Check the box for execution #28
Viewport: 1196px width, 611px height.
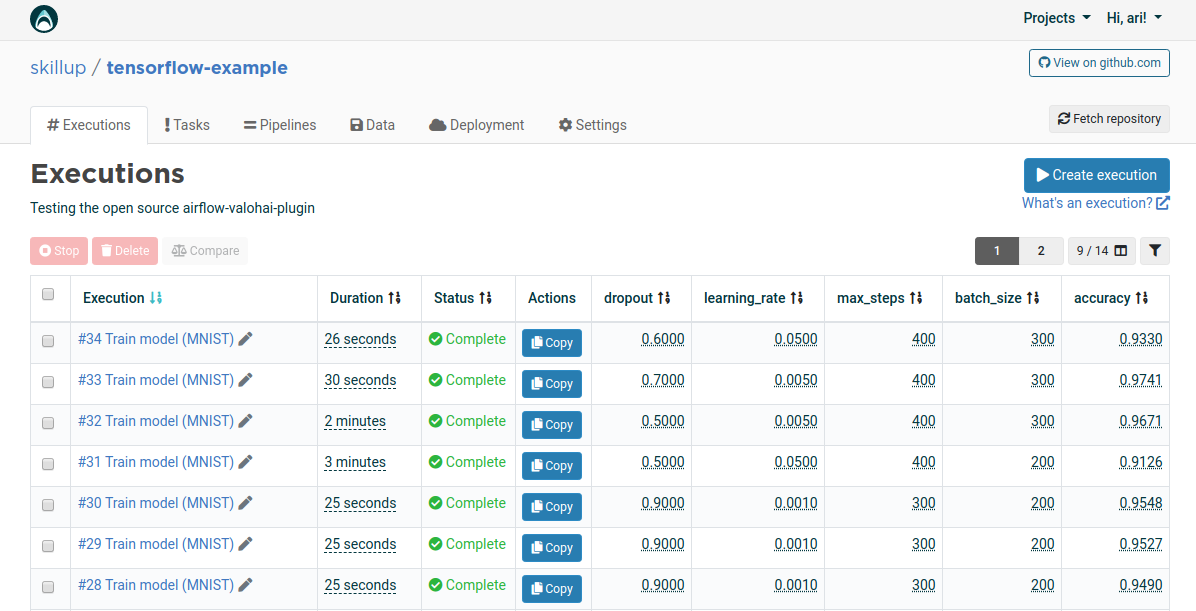point(48,587)
